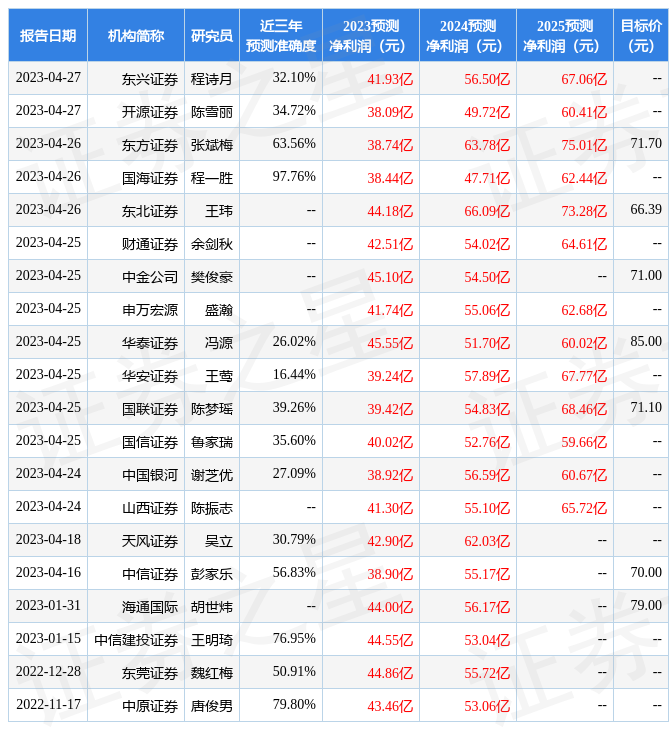Click researcher name 樊俊豪
The image size is (669, 730).
[212, 277]
